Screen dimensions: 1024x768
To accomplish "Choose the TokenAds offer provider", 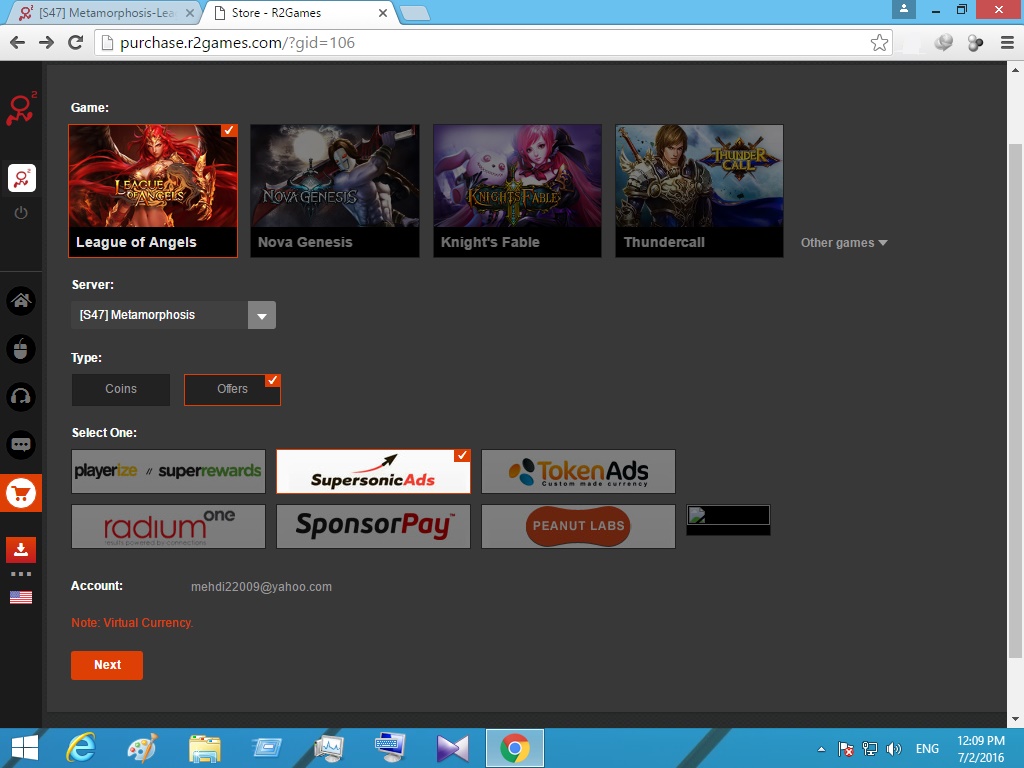I will [x=578, y=471].
